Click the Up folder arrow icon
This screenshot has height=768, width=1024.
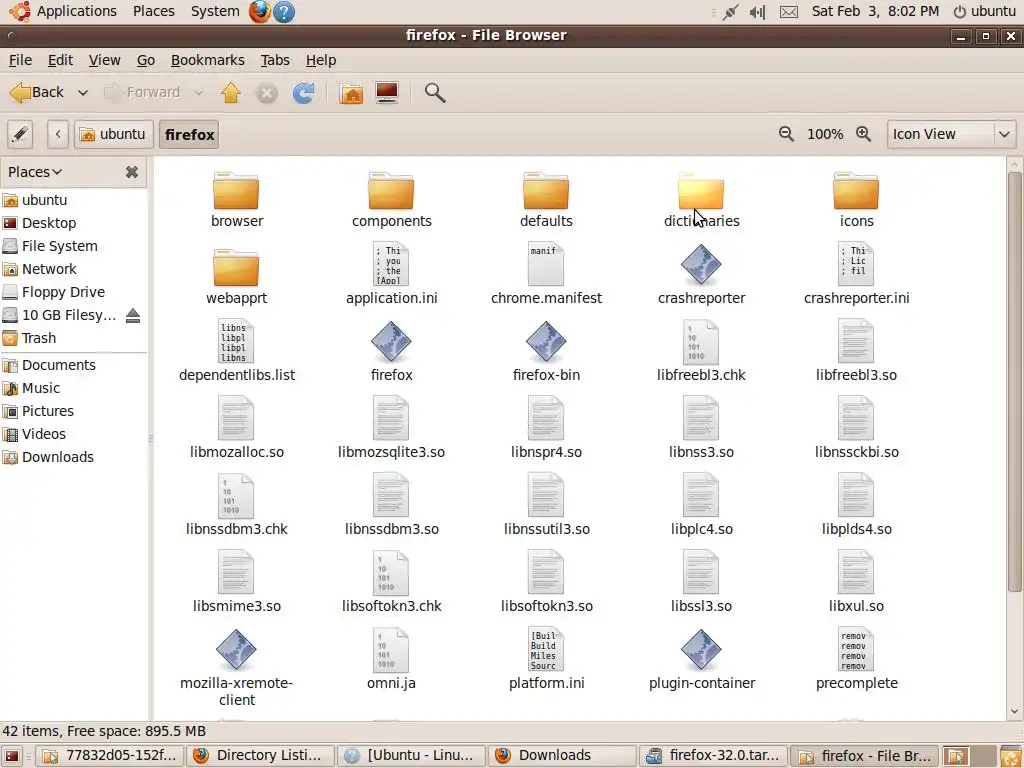(x=231, y=93)
